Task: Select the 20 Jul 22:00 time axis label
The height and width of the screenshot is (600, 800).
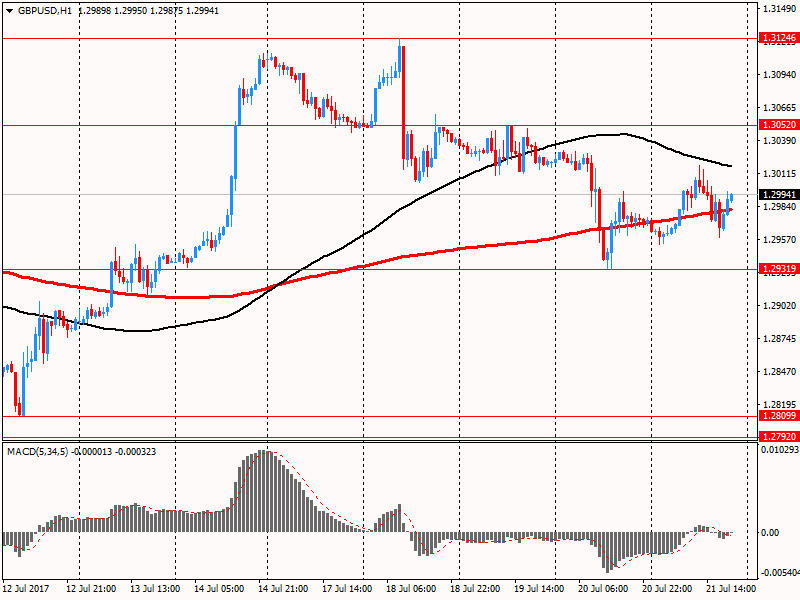Action: coord(667,588)
